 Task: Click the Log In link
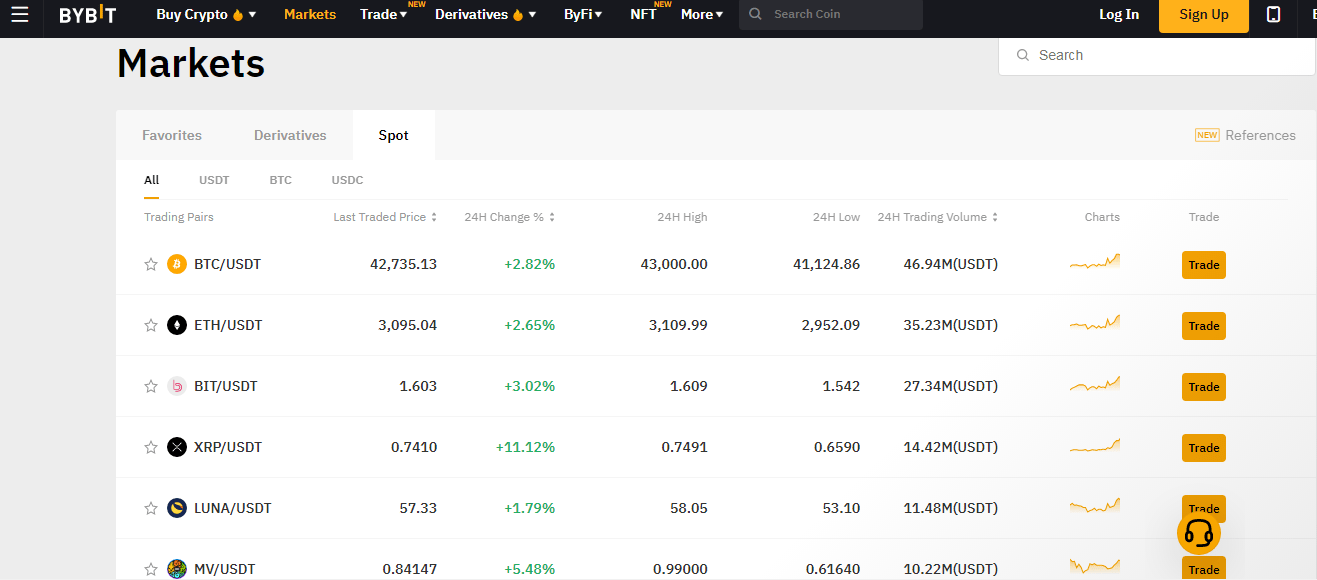(1119, 14)
